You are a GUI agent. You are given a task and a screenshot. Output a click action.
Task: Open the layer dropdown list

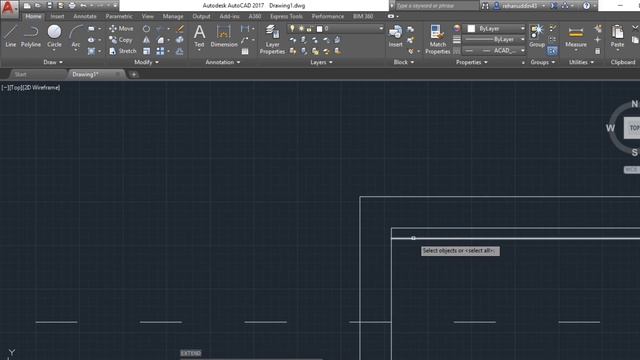pos(380,29)
